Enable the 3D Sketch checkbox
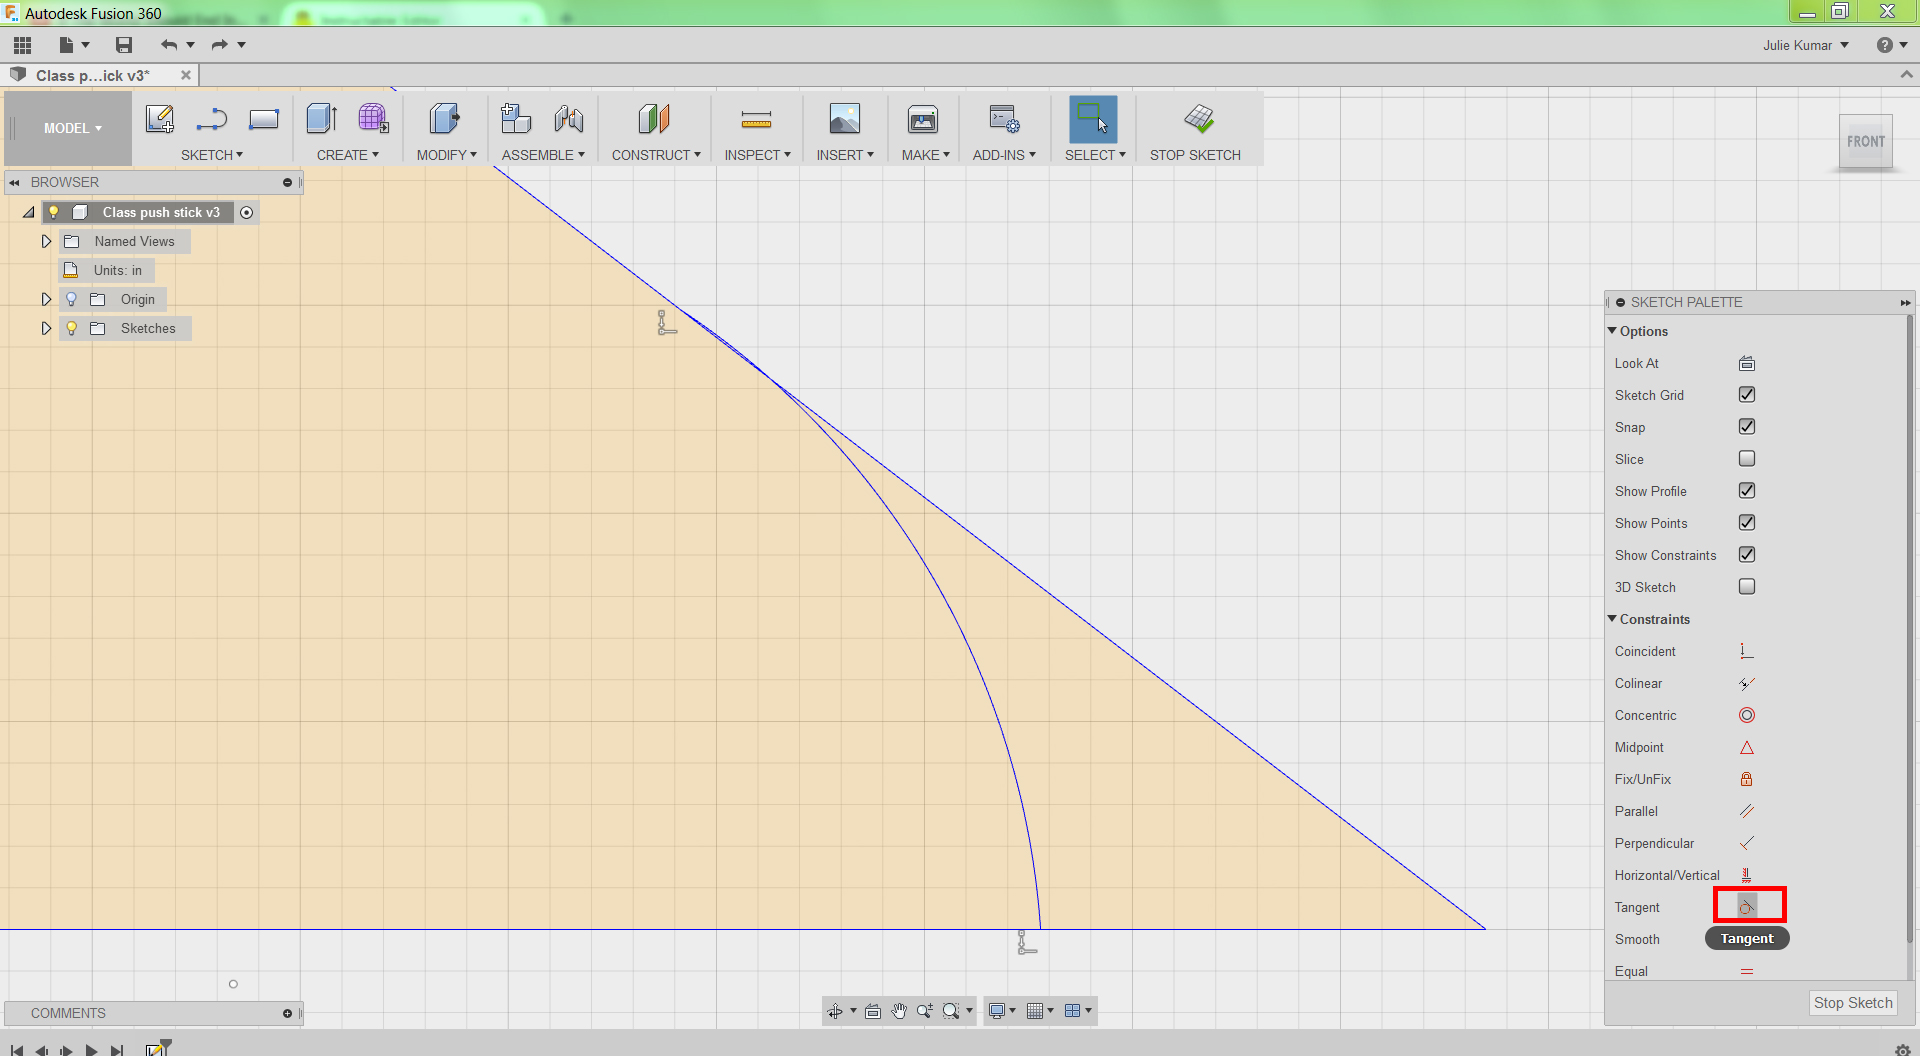 pos(1747,587)
